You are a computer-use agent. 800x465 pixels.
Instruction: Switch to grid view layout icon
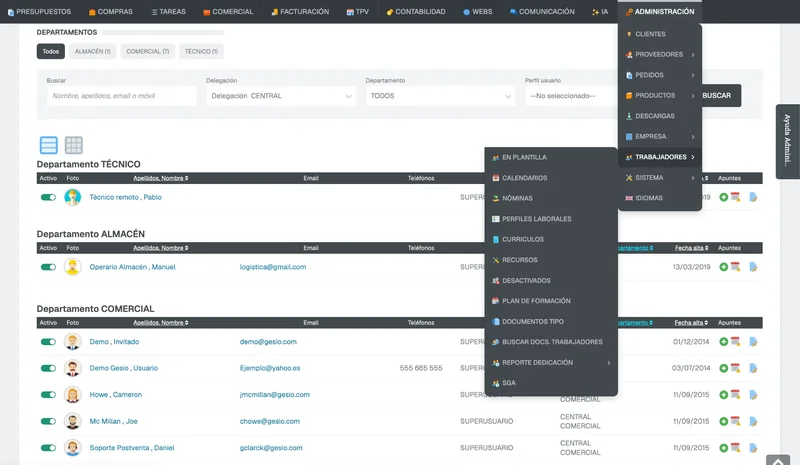point(73,145)
